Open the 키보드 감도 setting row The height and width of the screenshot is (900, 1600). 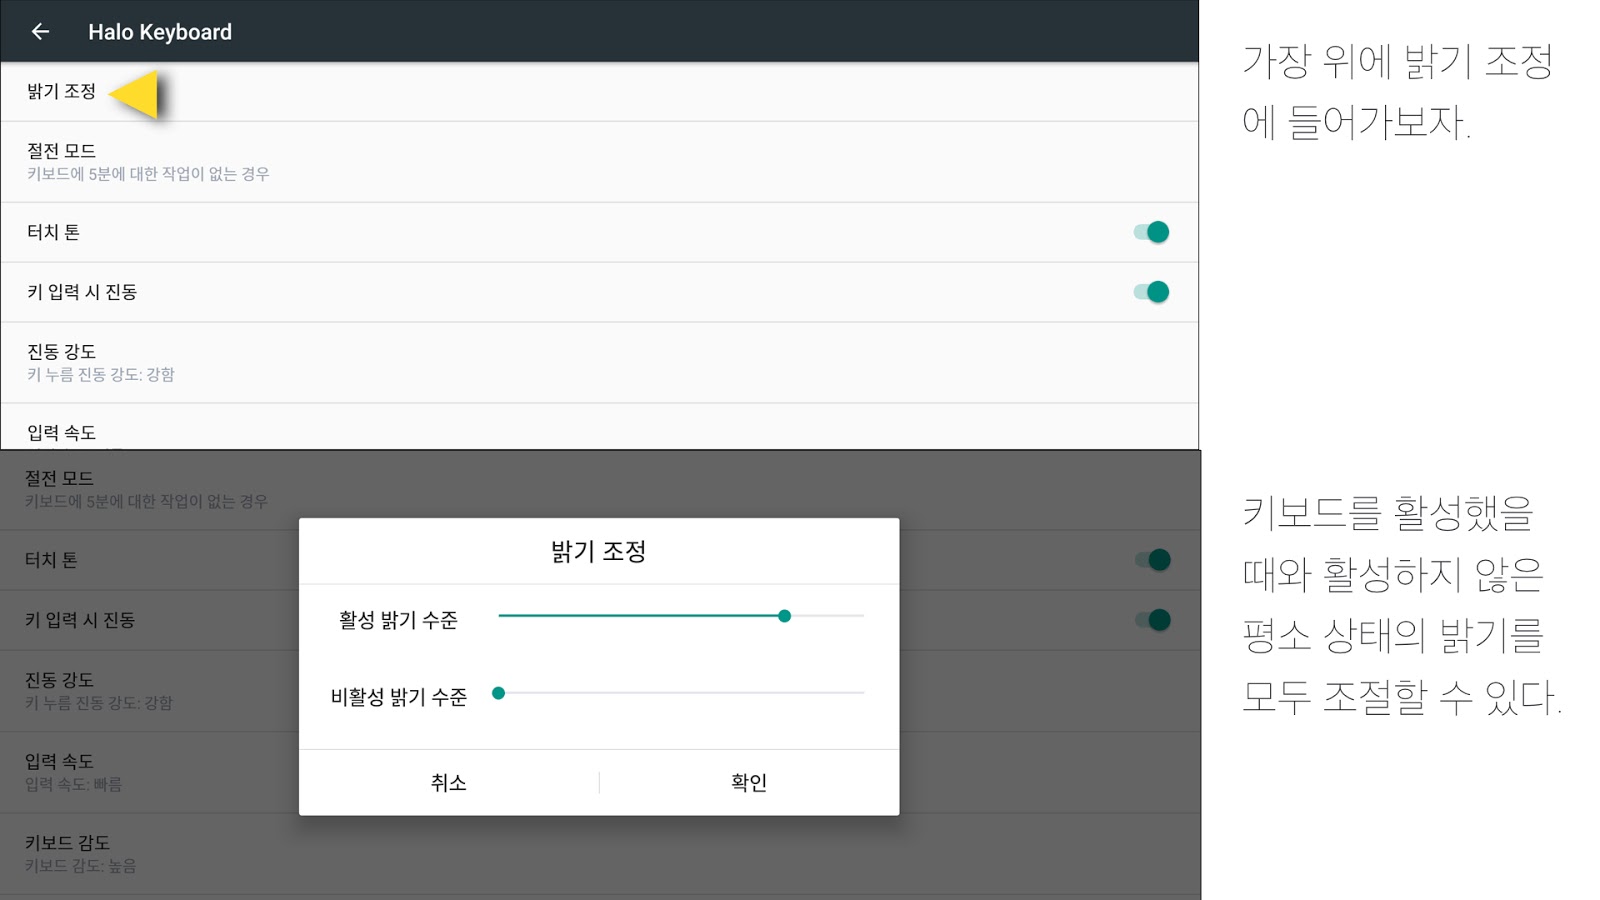pos(600,854)
